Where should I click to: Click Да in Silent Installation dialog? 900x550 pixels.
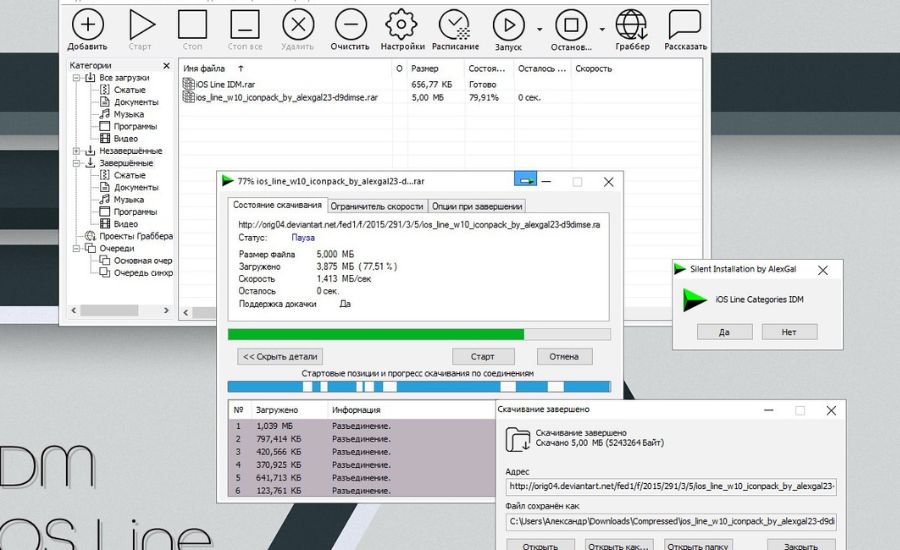[724, 332]
